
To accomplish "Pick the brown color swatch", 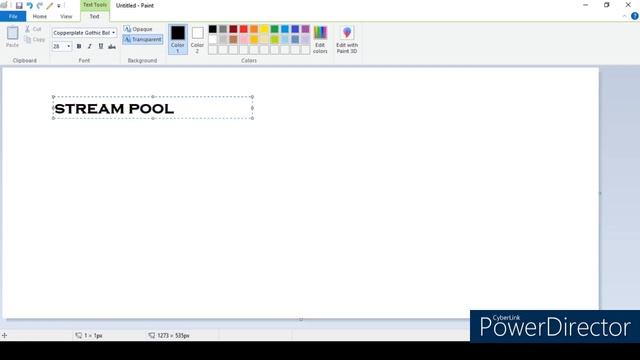I will coord(233,40).
